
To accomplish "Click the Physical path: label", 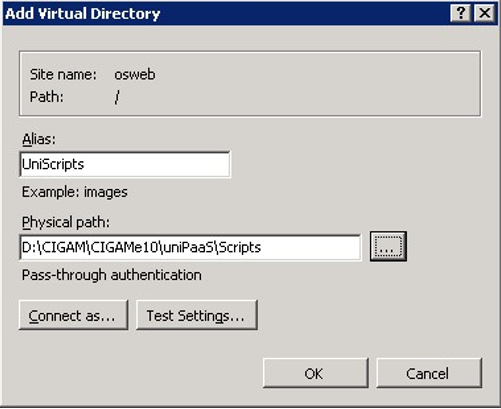I will [66, 222].
